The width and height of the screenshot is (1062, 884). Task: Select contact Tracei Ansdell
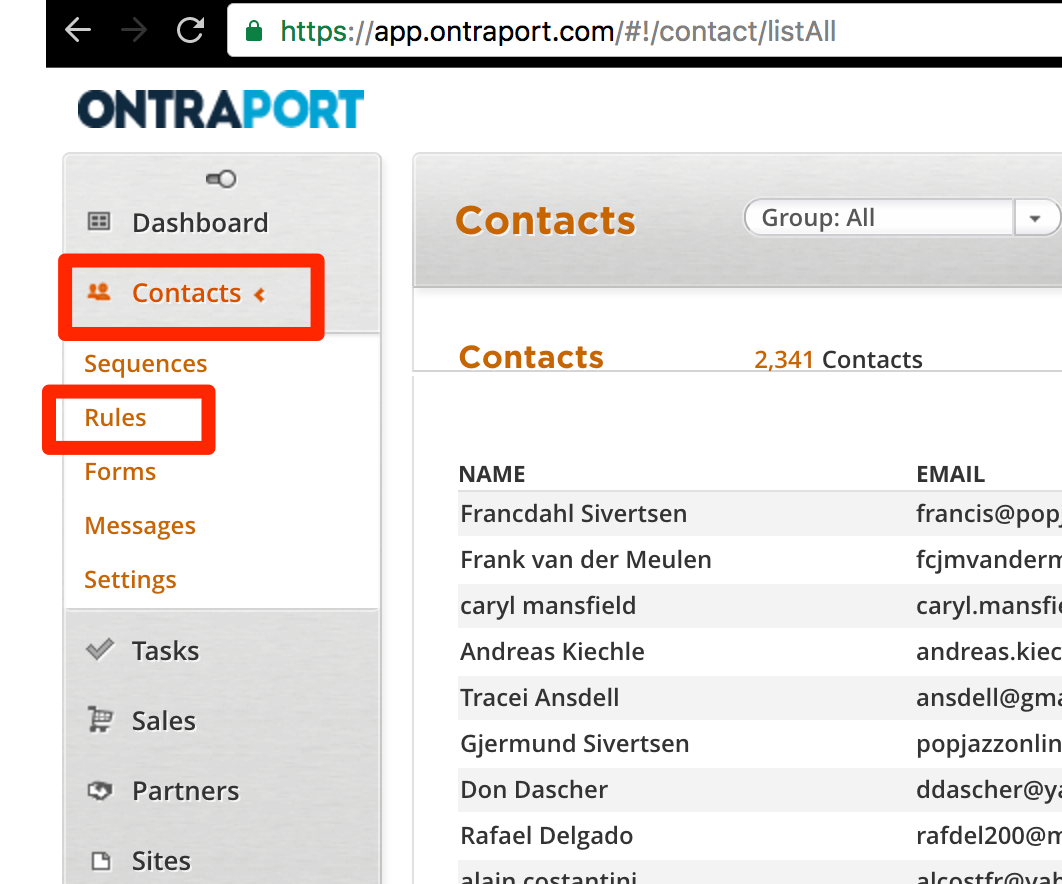[540, 698]
